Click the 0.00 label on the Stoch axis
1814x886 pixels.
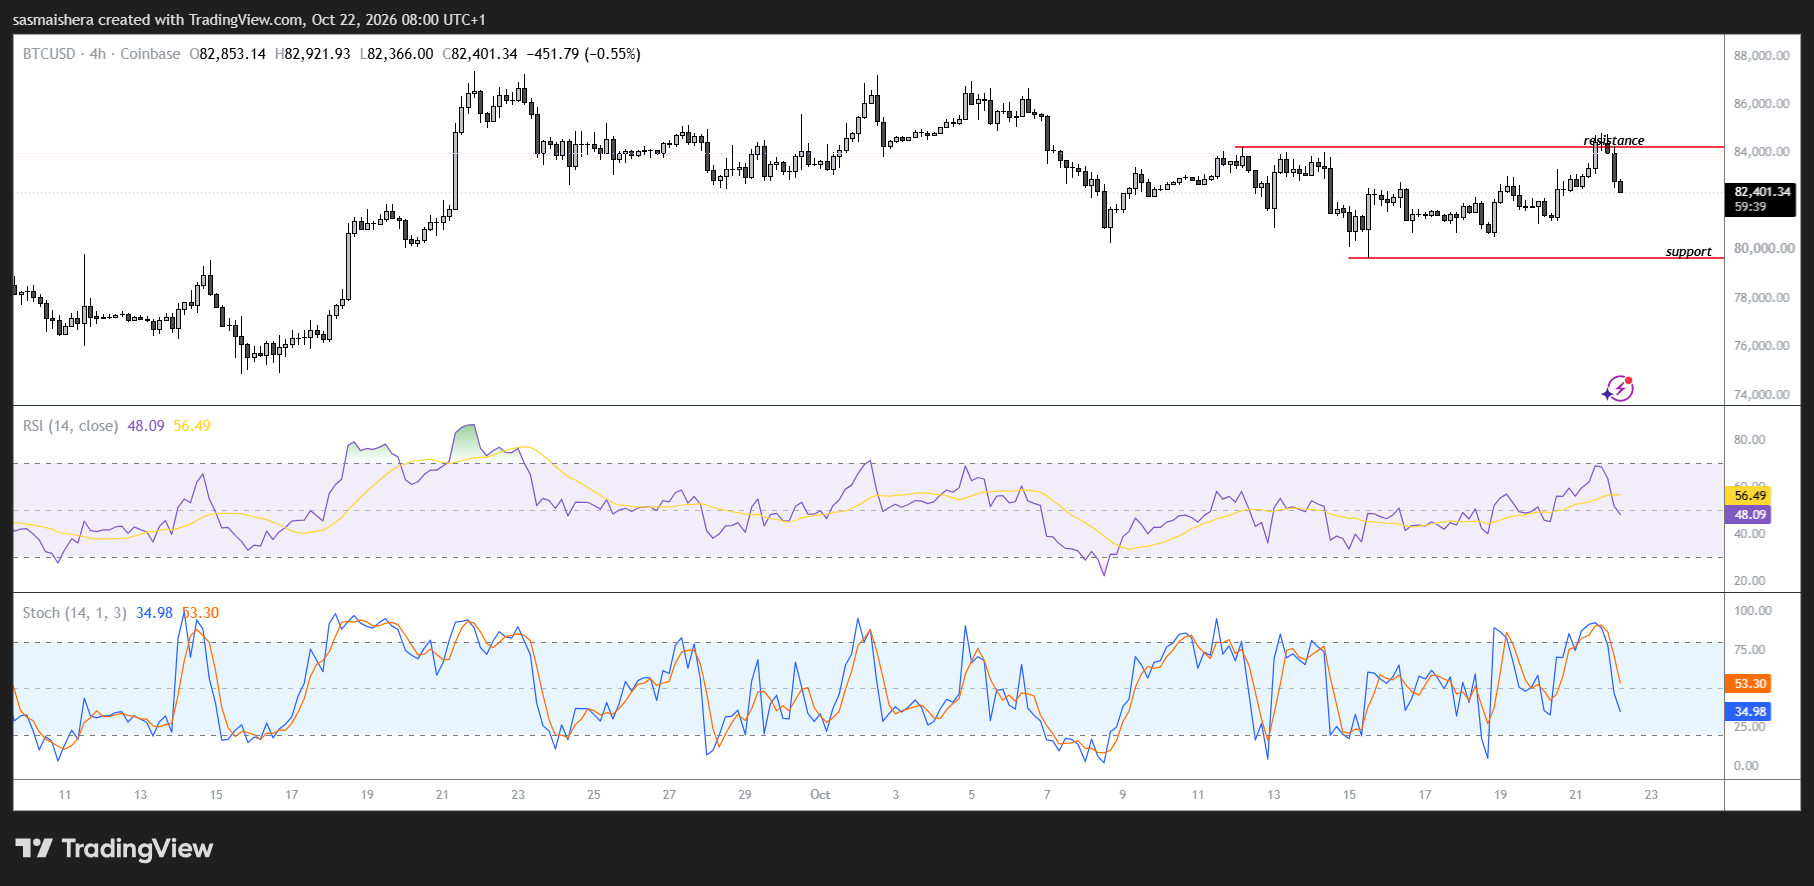click(x=1746, y=766)
